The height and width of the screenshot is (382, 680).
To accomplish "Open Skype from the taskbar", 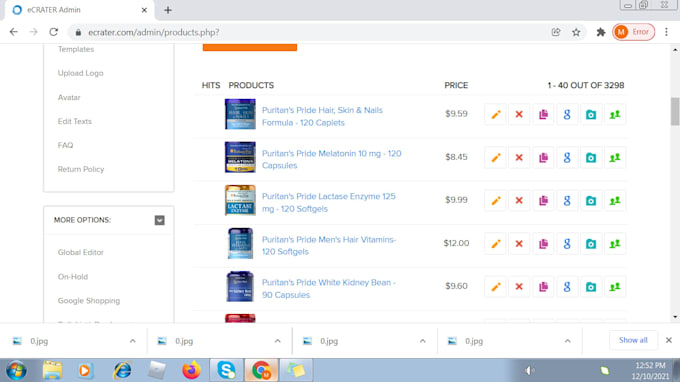I will (226, 370).
